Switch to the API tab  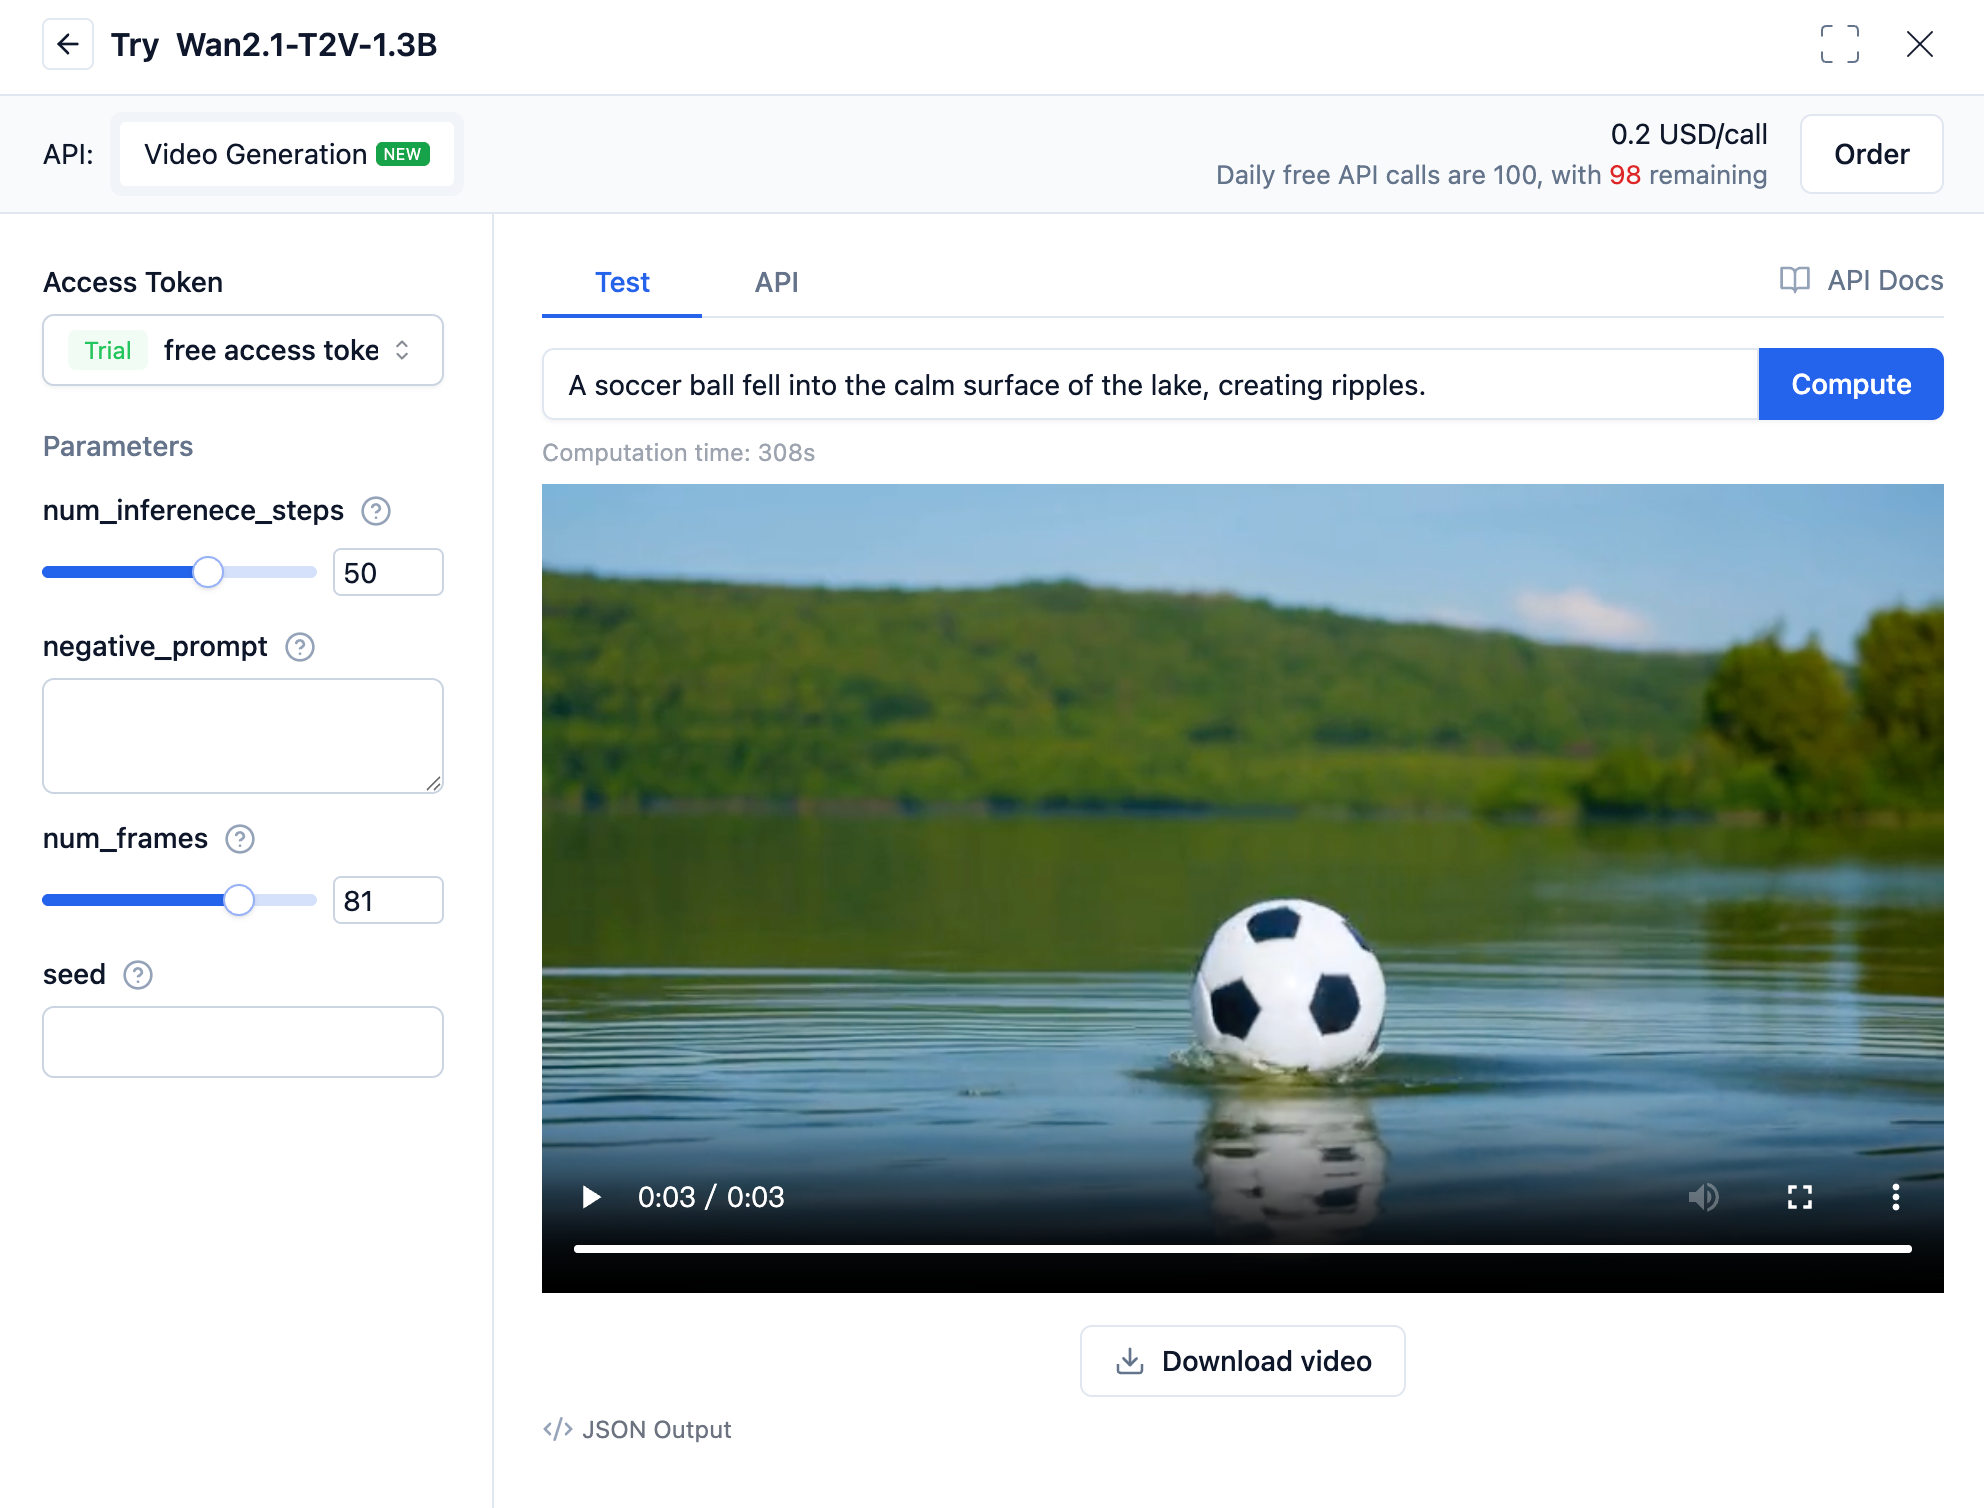(x=776, y=282)
